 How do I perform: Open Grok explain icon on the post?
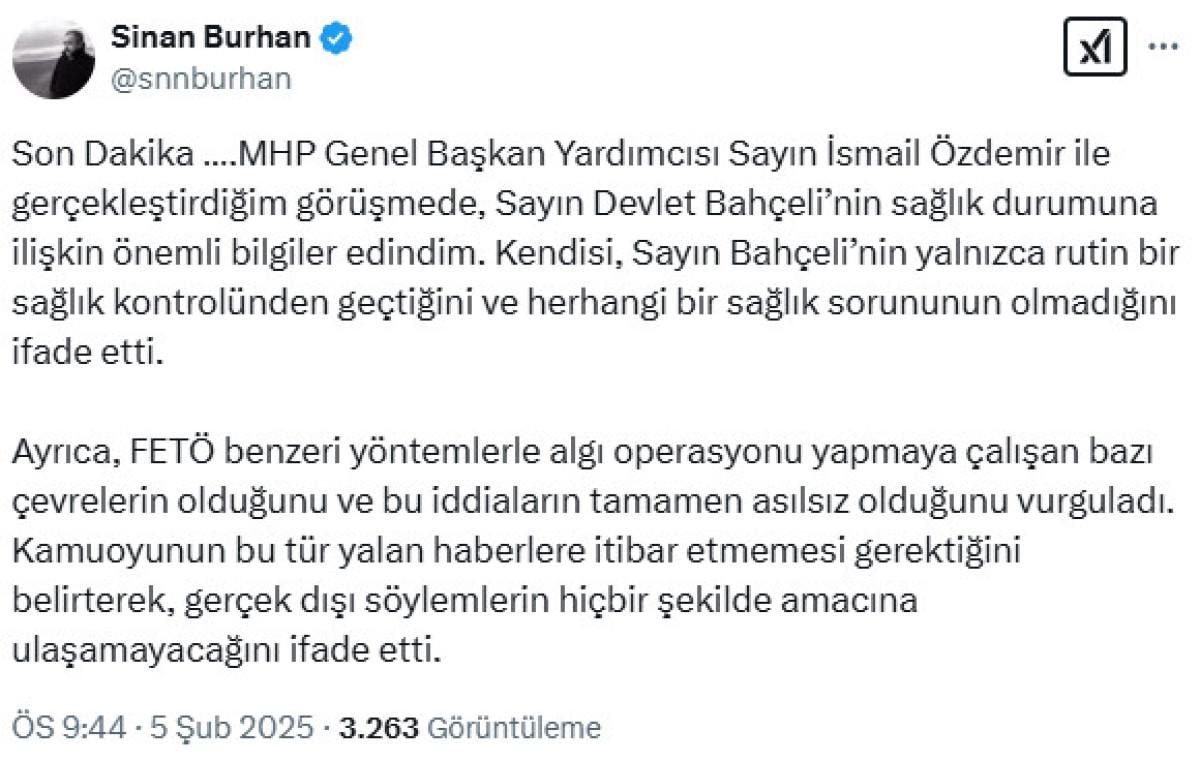tap(1095, 48)
